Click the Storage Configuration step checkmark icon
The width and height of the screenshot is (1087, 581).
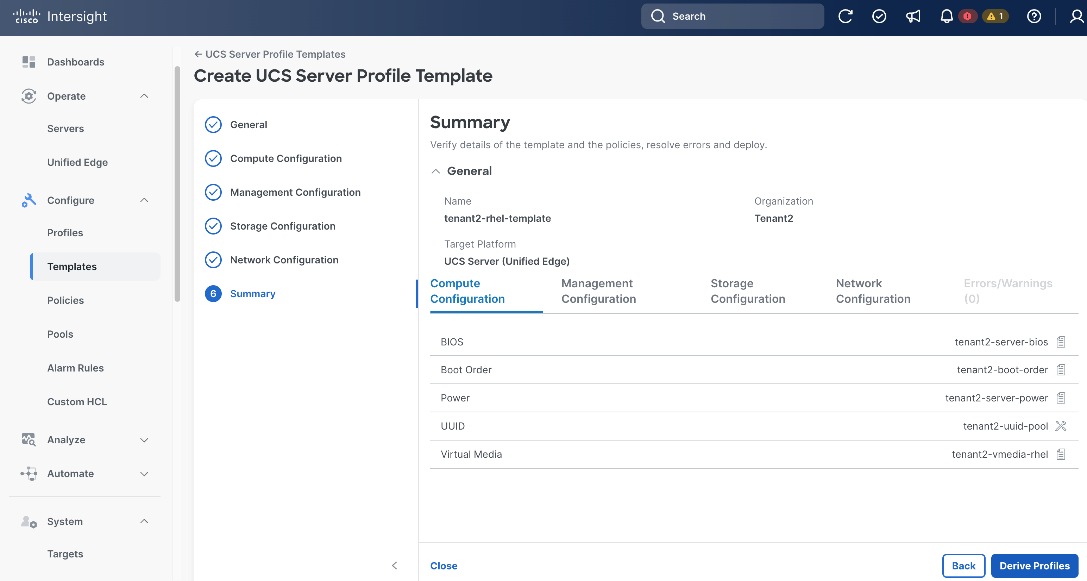click(213, 226)
